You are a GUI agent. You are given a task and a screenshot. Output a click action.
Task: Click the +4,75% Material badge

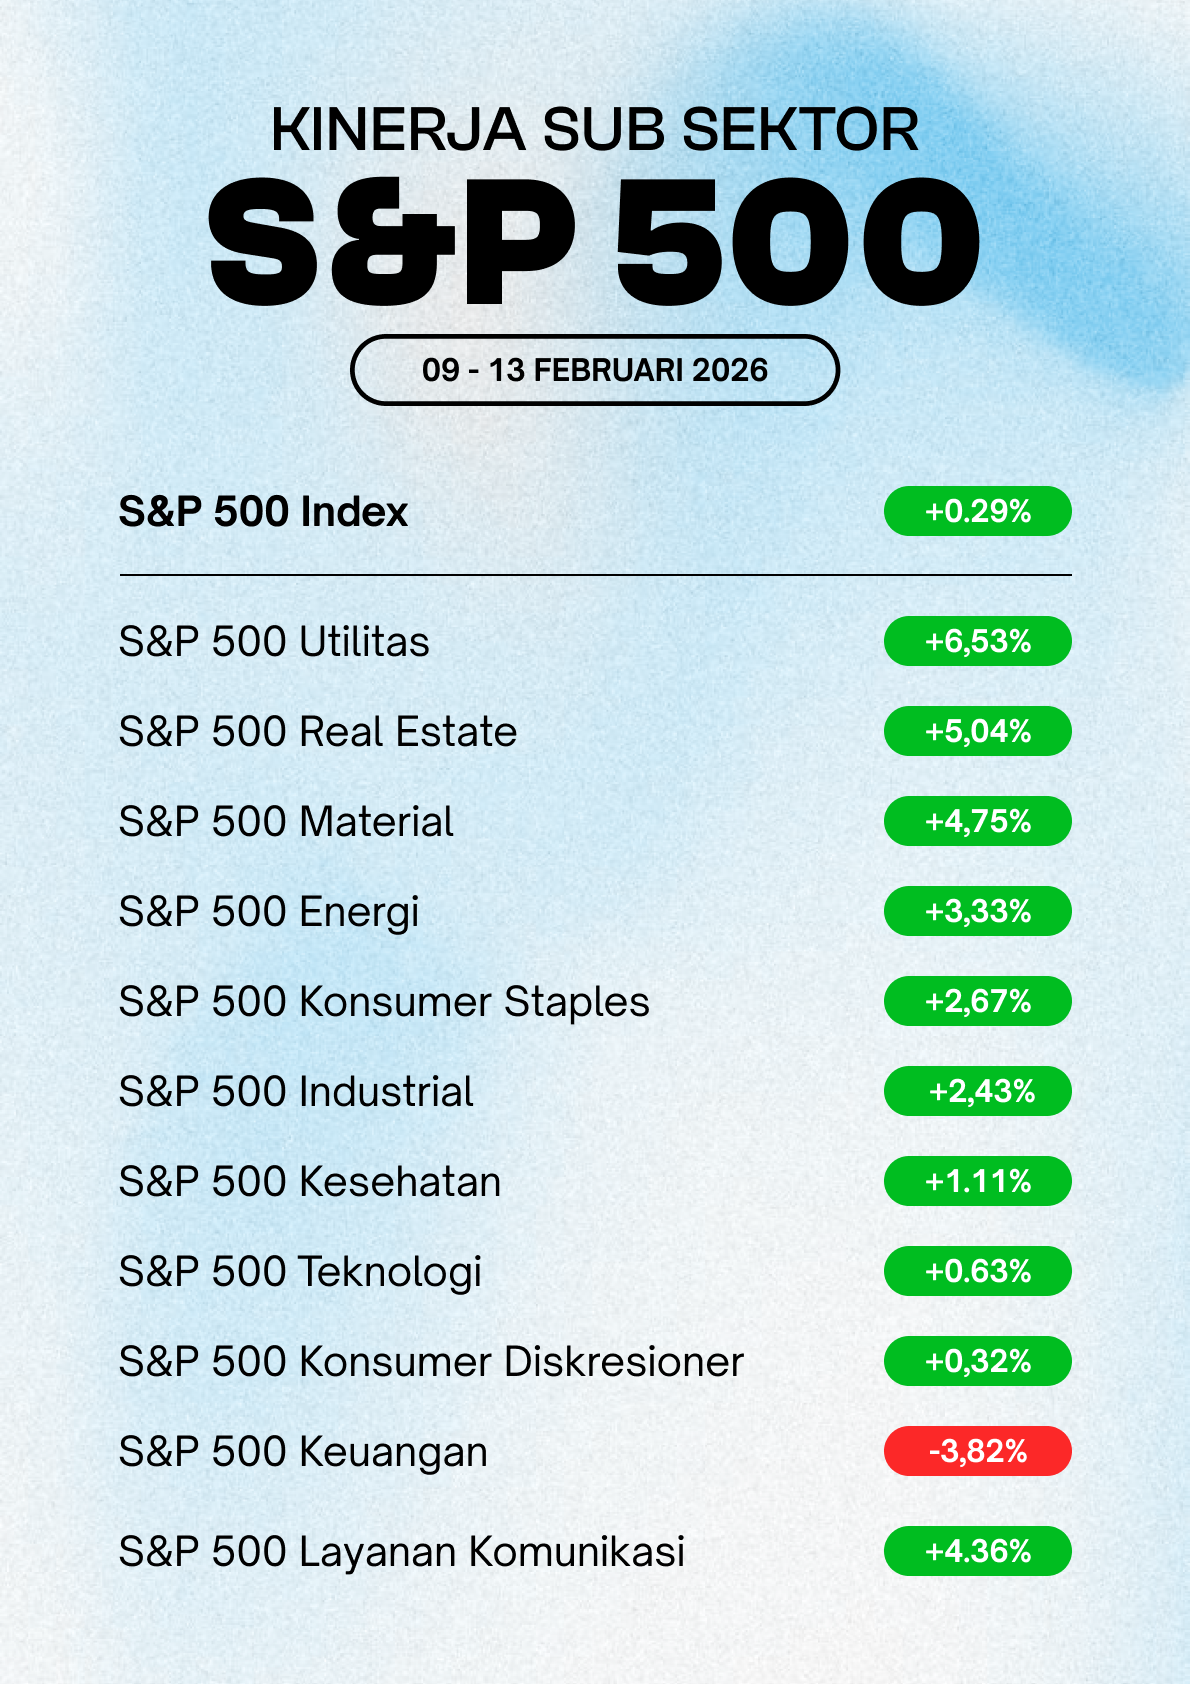pyautogui.click(x=977, y=822)
